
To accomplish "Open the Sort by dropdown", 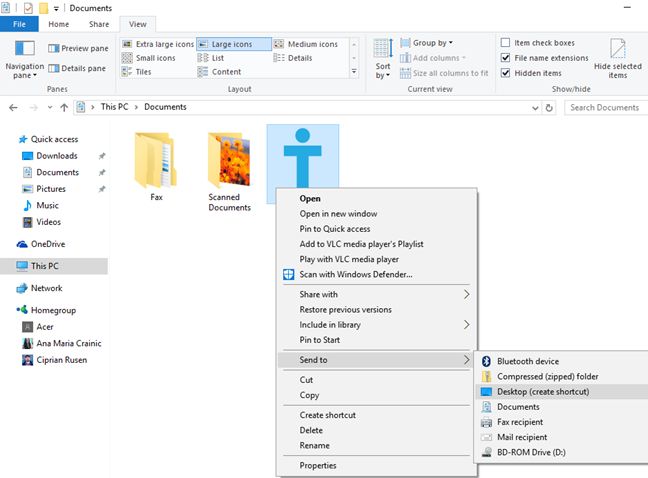I will tap(383, 58).
